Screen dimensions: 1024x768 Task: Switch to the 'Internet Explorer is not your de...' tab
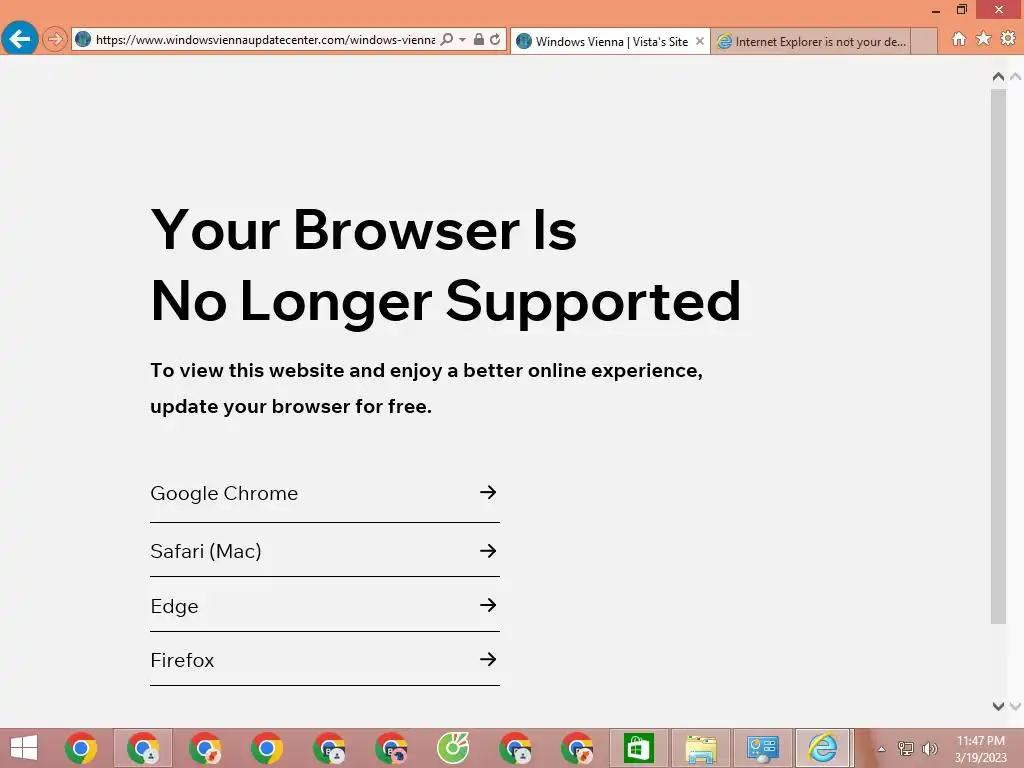[810, 41]
